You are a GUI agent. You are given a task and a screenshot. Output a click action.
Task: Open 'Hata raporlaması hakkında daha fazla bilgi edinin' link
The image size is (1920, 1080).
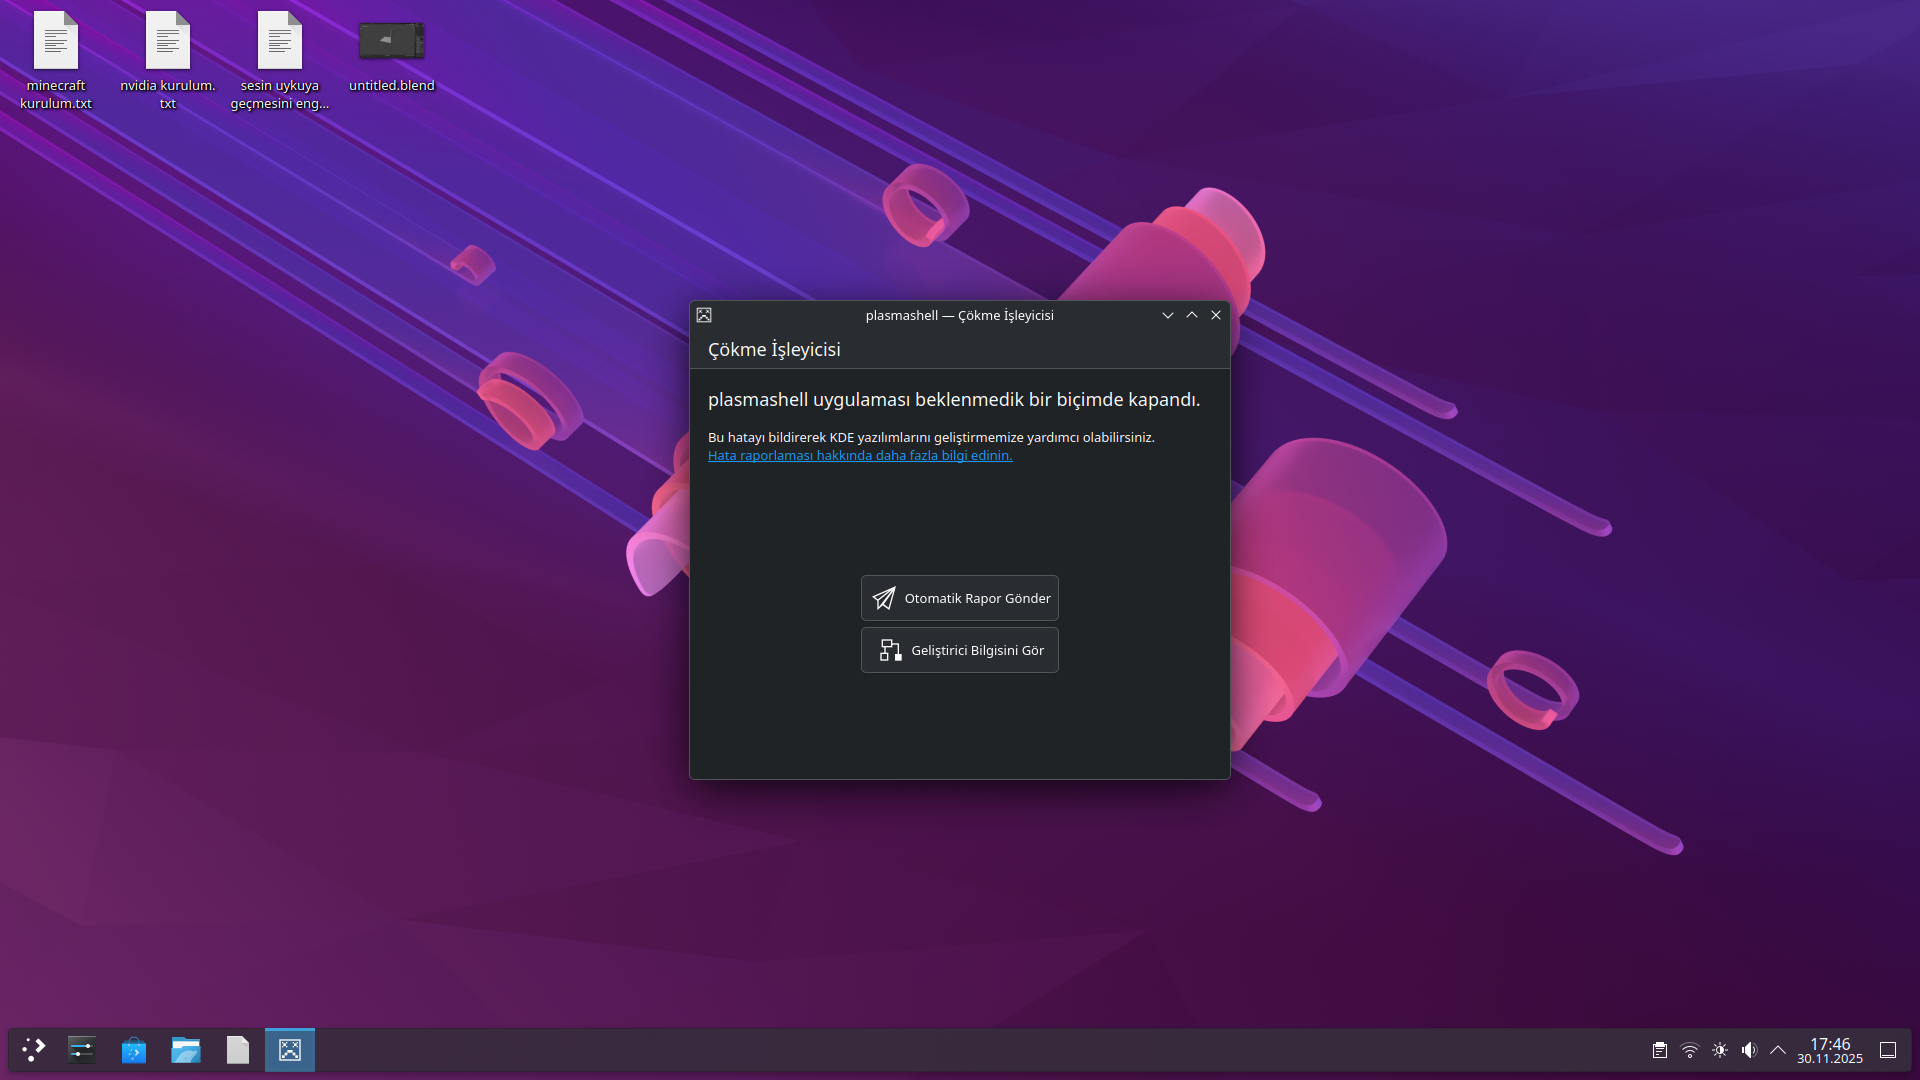click(860, 455)
